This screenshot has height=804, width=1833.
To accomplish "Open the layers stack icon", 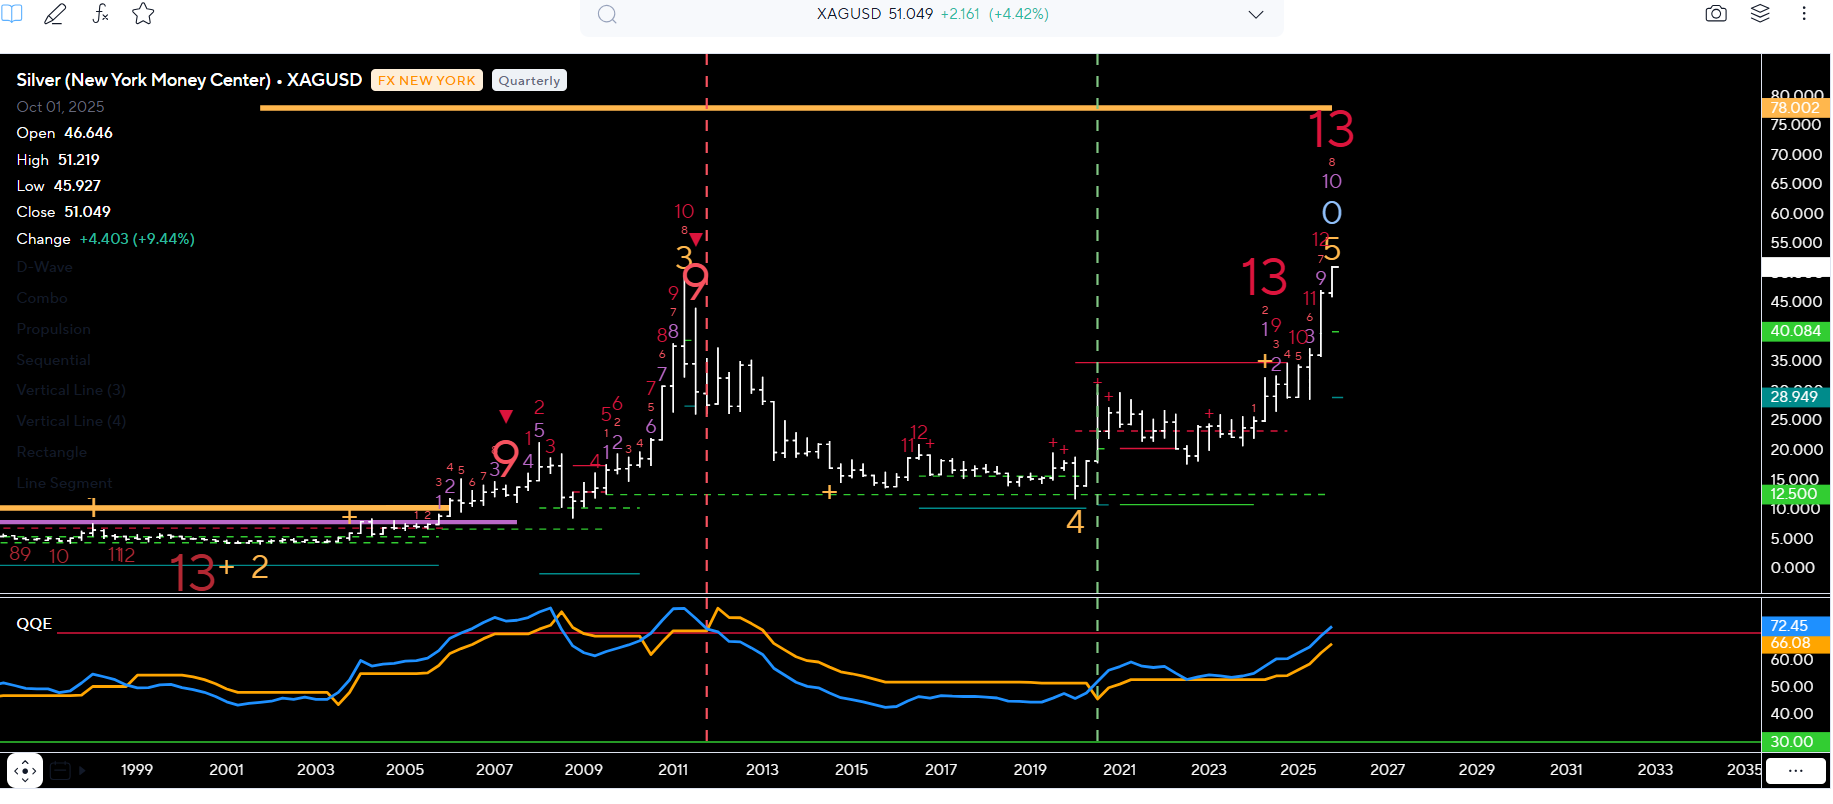I will point(1760,14).
